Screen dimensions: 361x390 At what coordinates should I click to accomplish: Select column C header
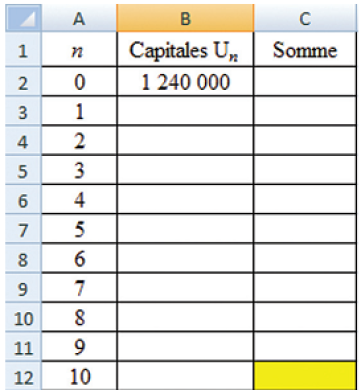coord(305,18)
